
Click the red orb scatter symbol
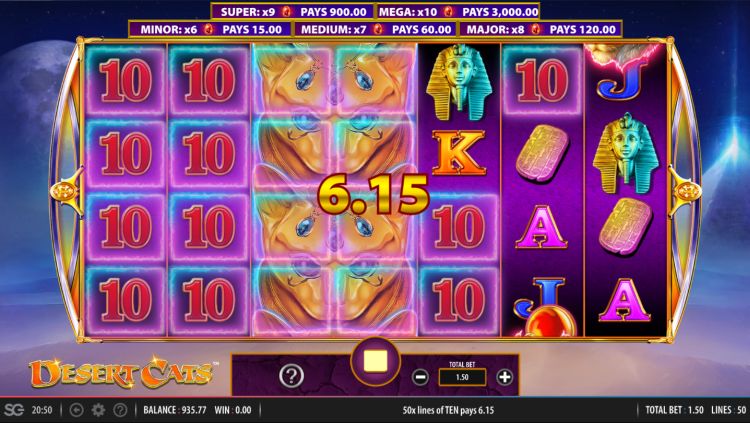tap(551, 320)
